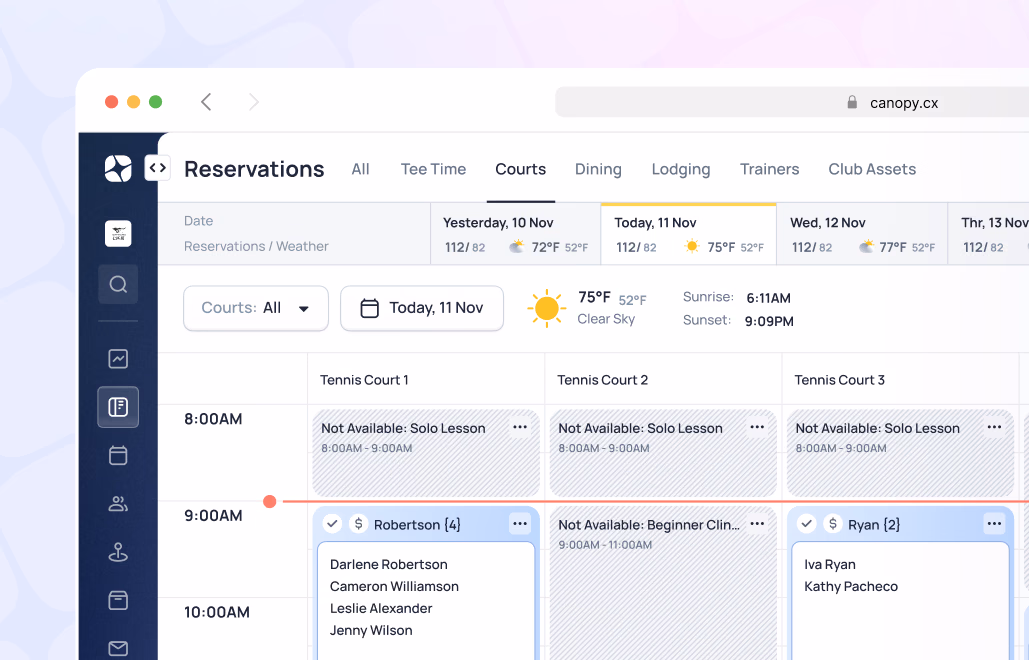Toggle check-in mark on Ryan reservation
Viewport: 1029px width, 660px height.
[x=807, y=524]
